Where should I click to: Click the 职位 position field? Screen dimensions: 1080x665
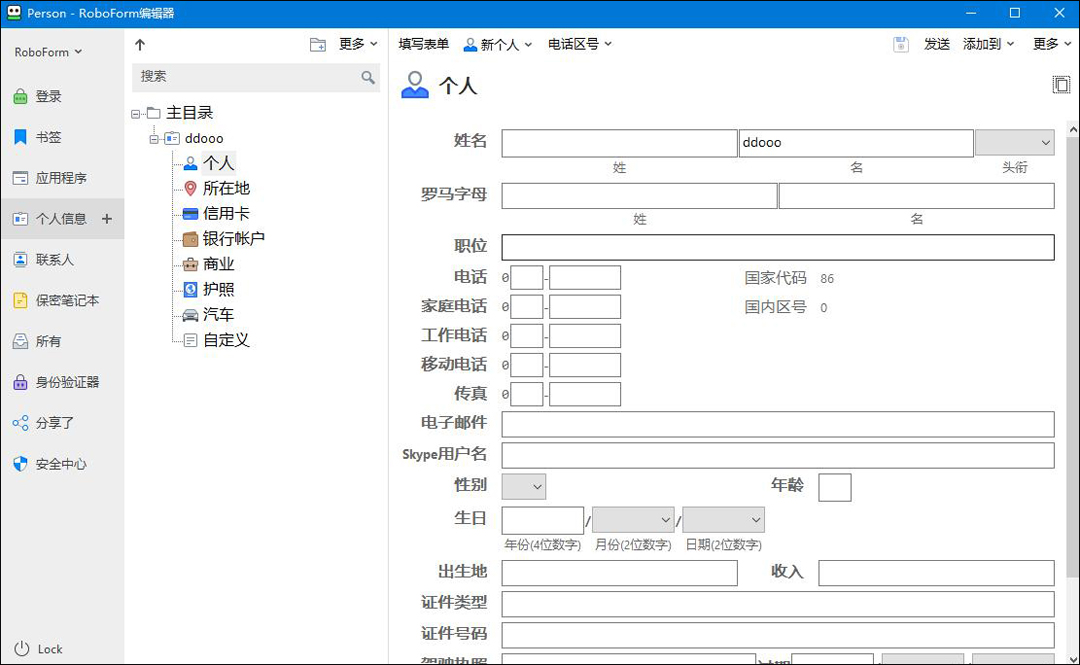coord(778,247)
